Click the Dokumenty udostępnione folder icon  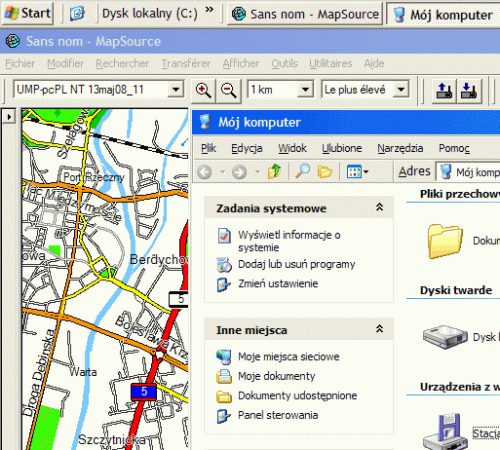click(x=224, y=396)
